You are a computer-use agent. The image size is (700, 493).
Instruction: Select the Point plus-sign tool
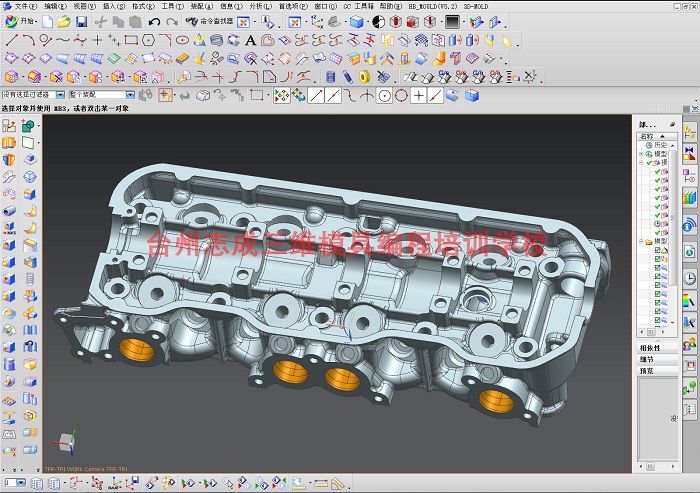click(x=97, y=40)
